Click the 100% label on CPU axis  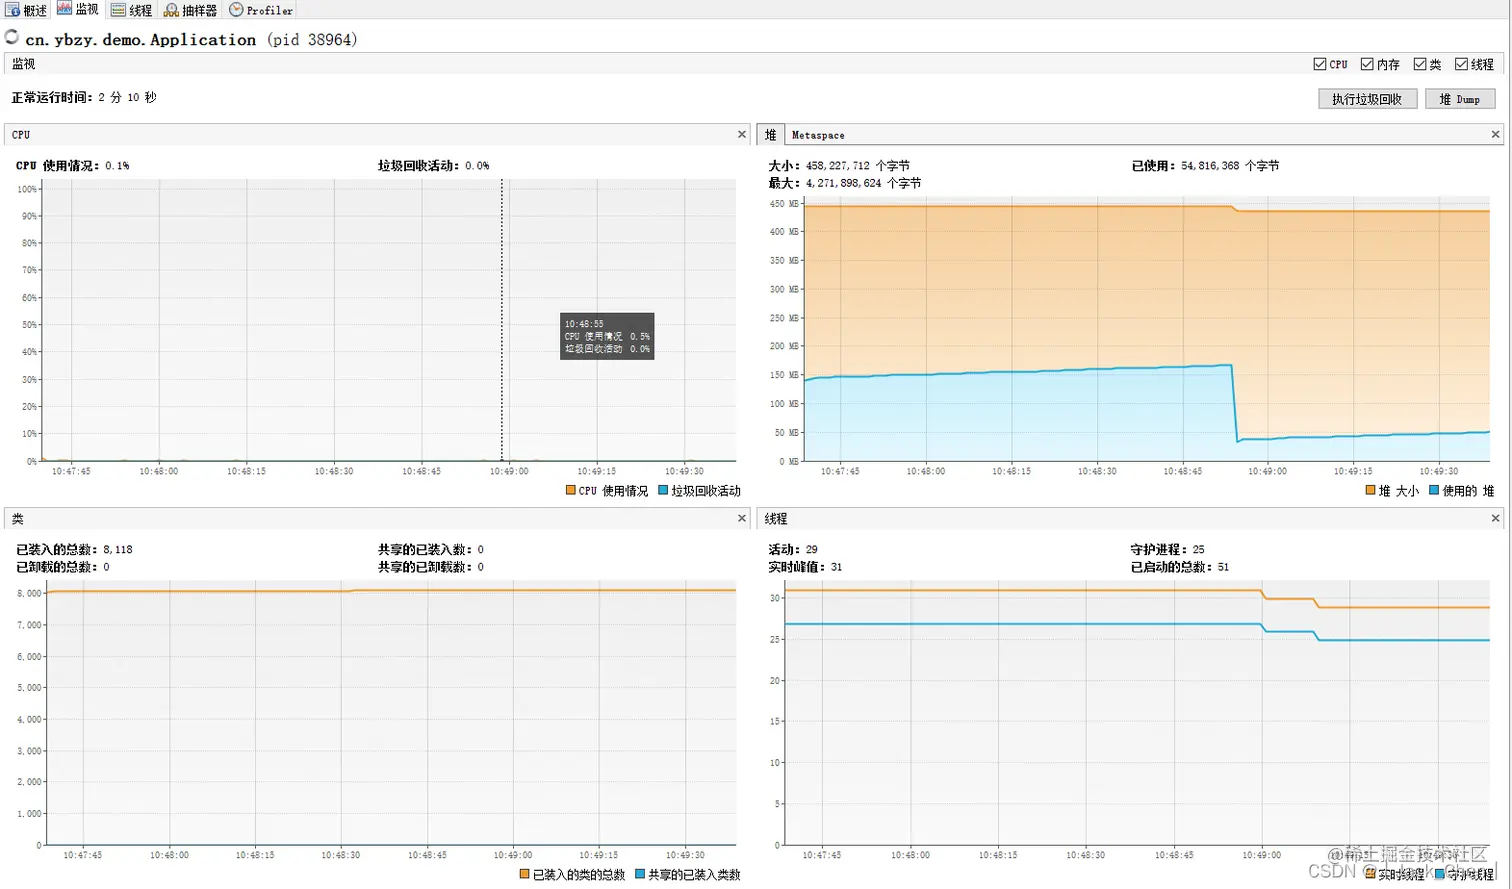pos(27,189)
